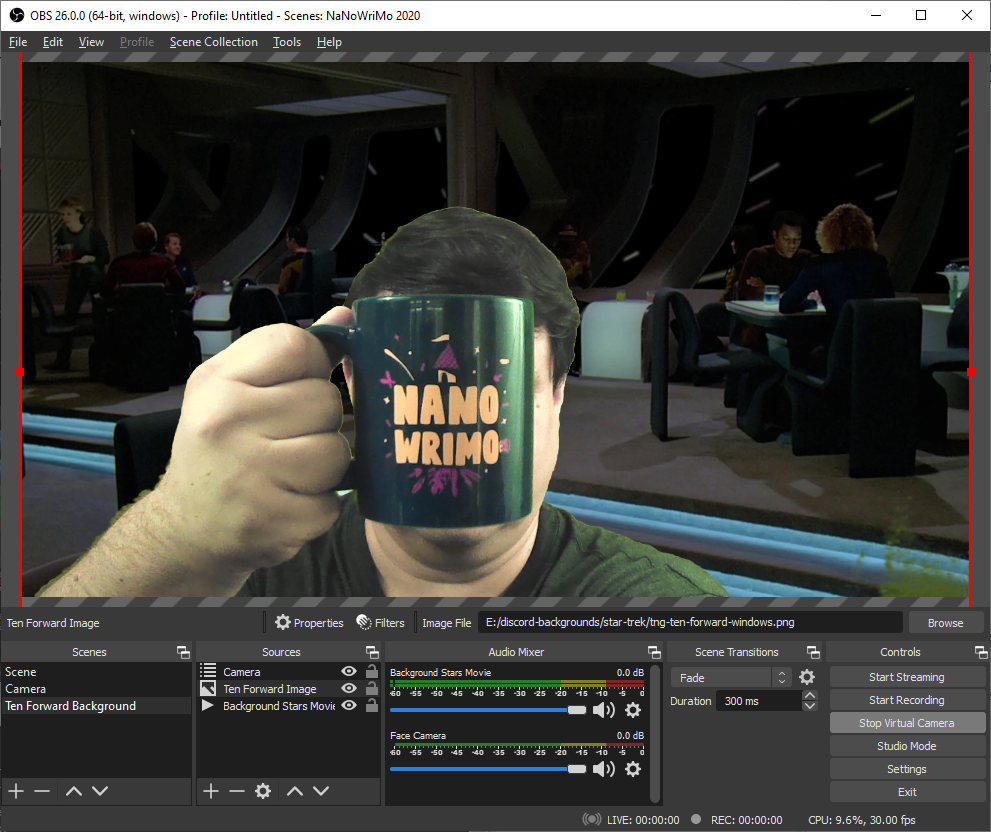Lock the Ten Forward Image source
Viewport: 991px width, 832px height.
coord(372,688)
